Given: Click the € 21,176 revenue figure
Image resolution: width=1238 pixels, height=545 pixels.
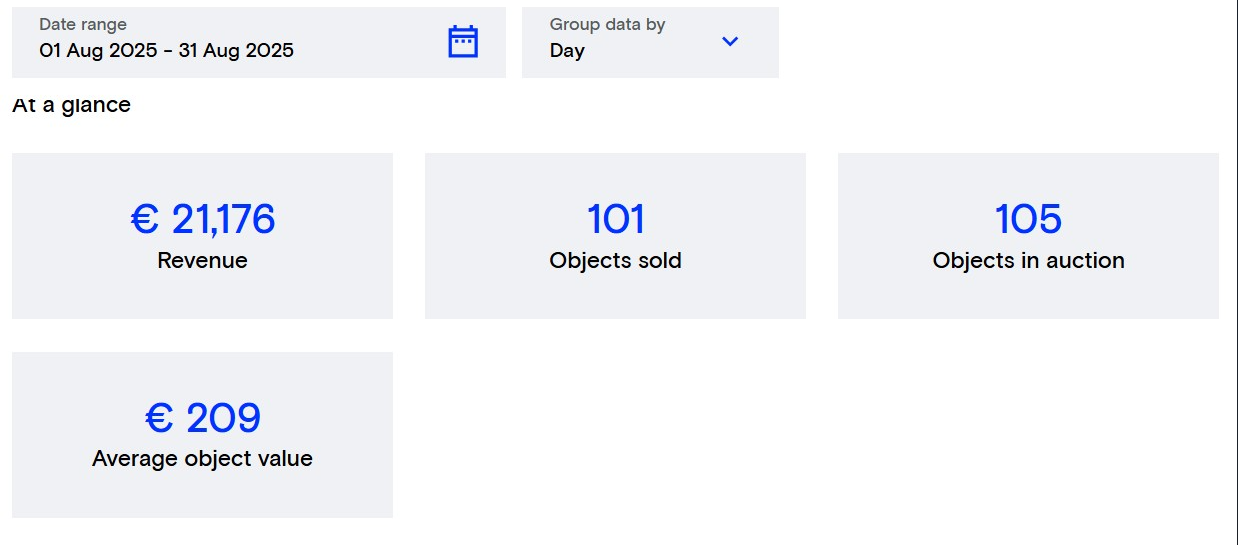Looking at the screenshot, I should 202,219.
